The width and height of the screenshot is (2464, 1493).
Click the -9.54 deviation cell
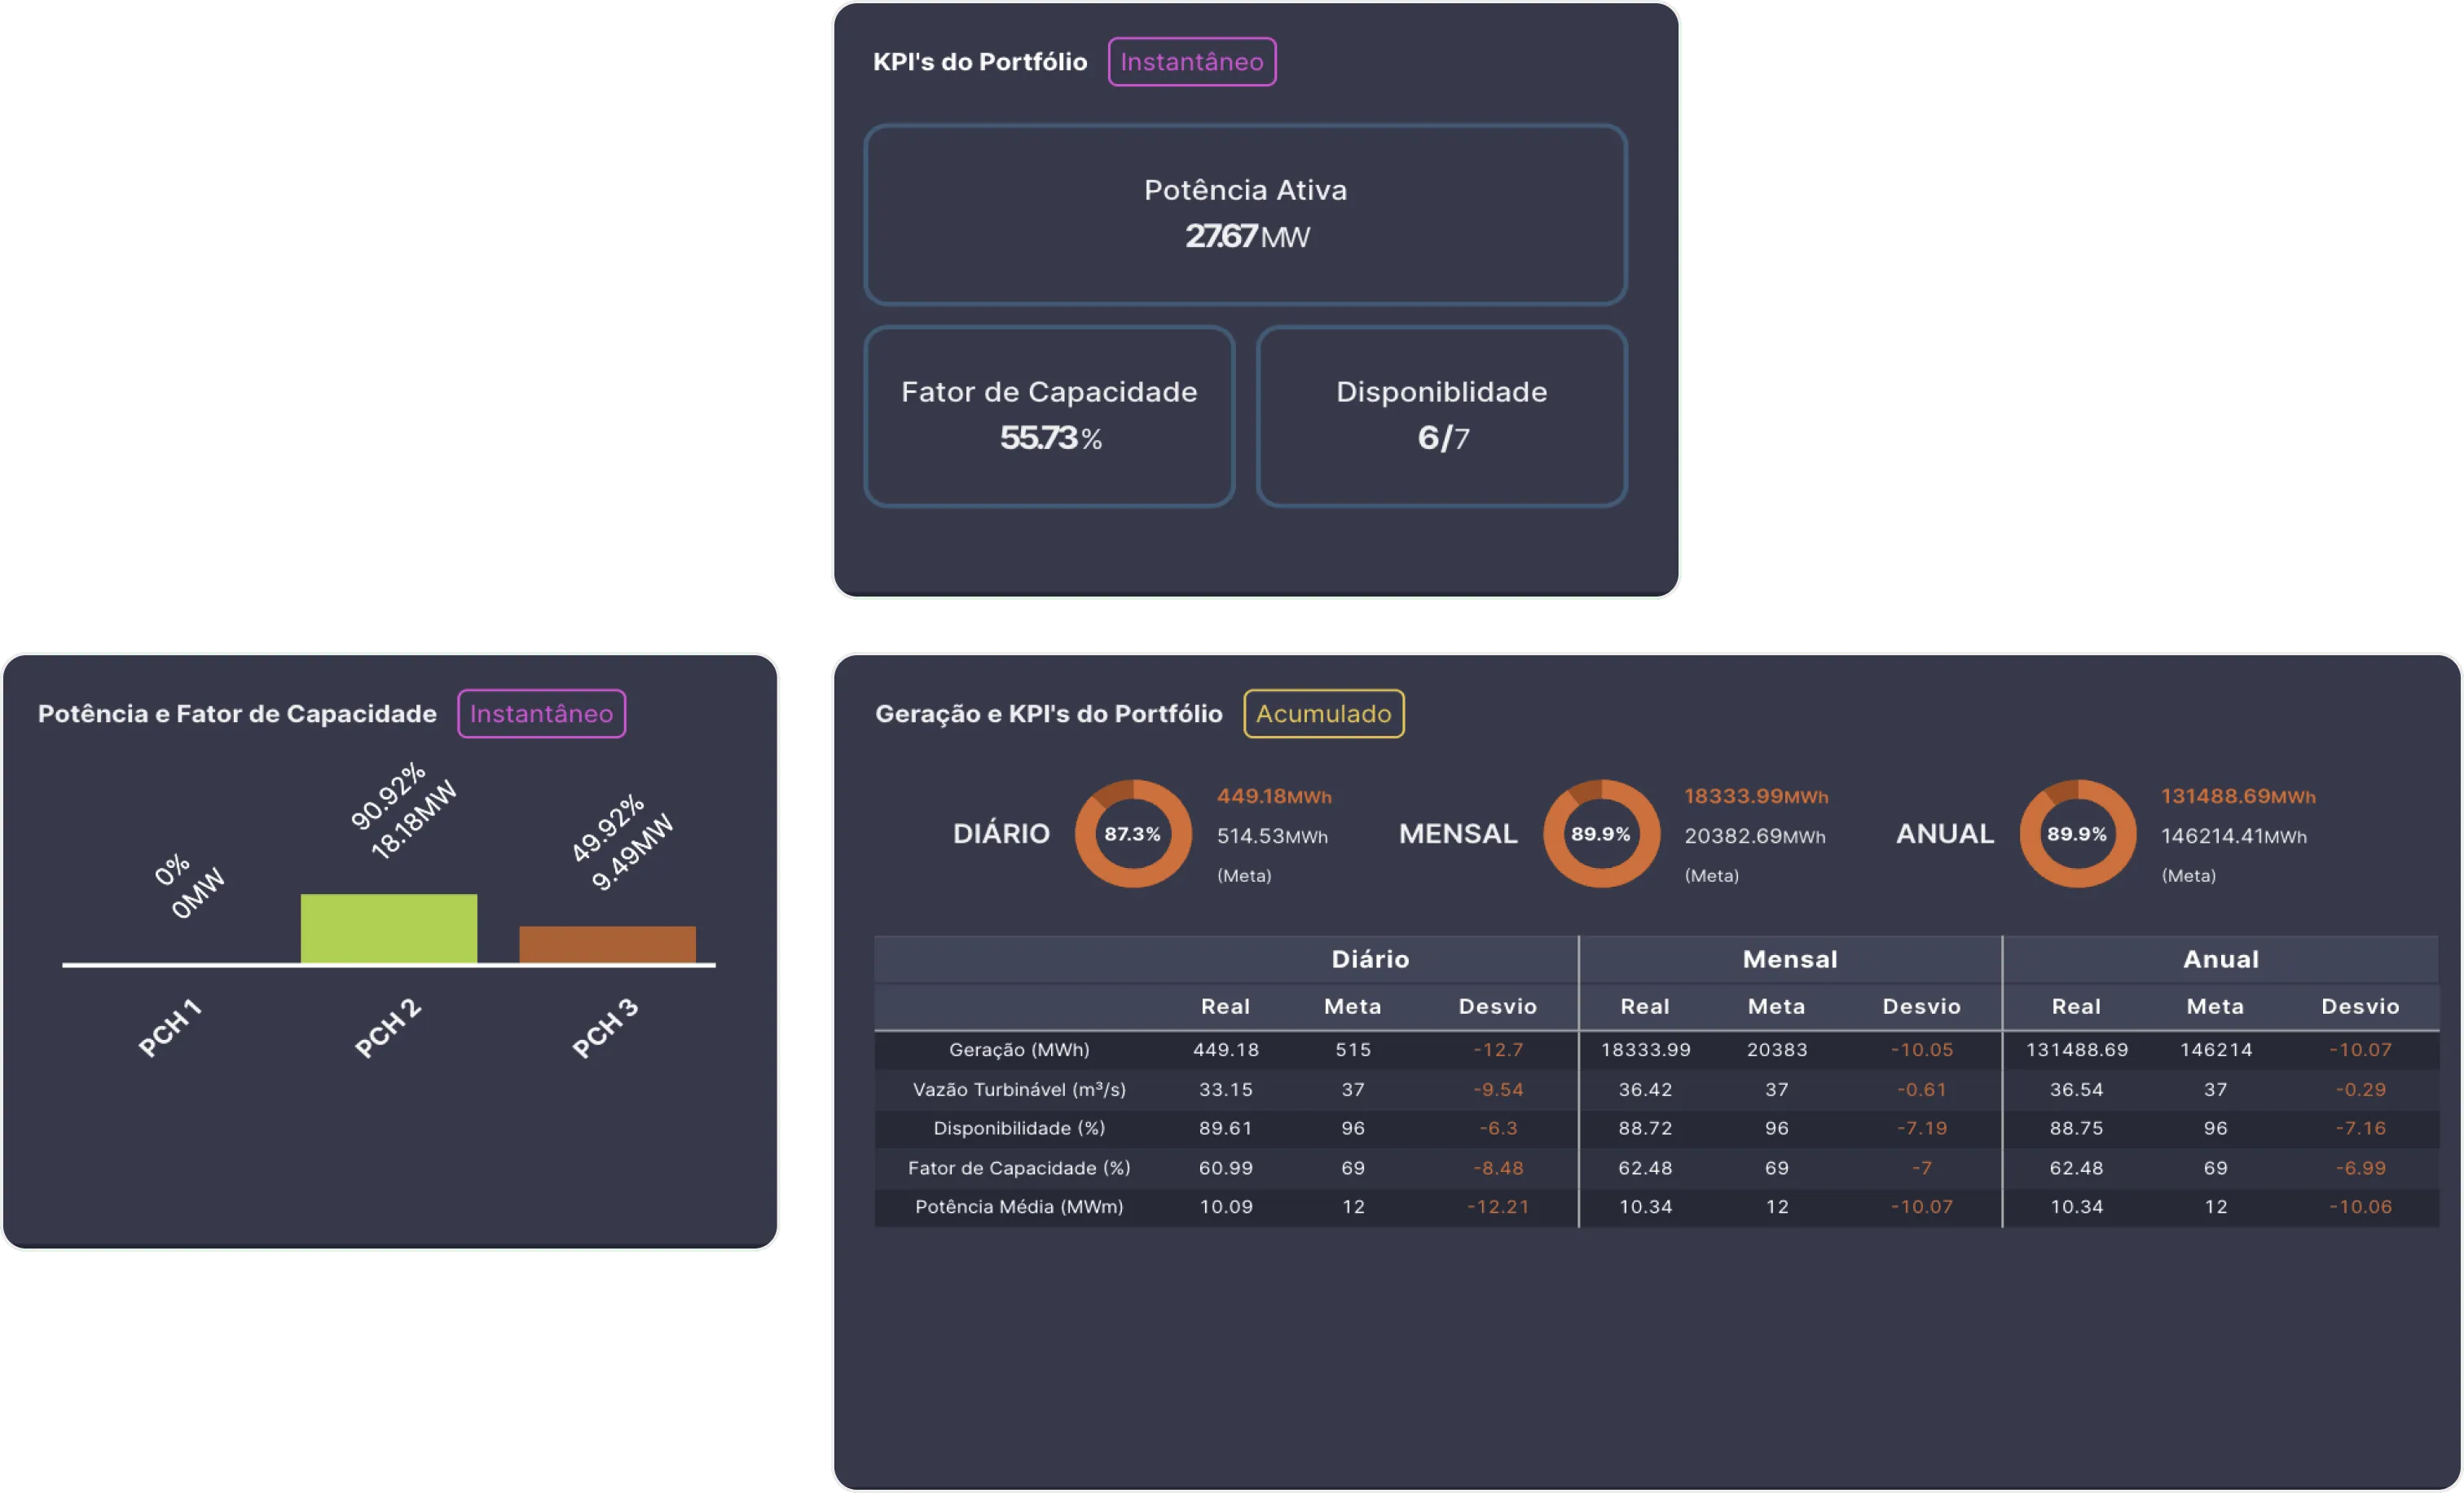[1498, 1090]
